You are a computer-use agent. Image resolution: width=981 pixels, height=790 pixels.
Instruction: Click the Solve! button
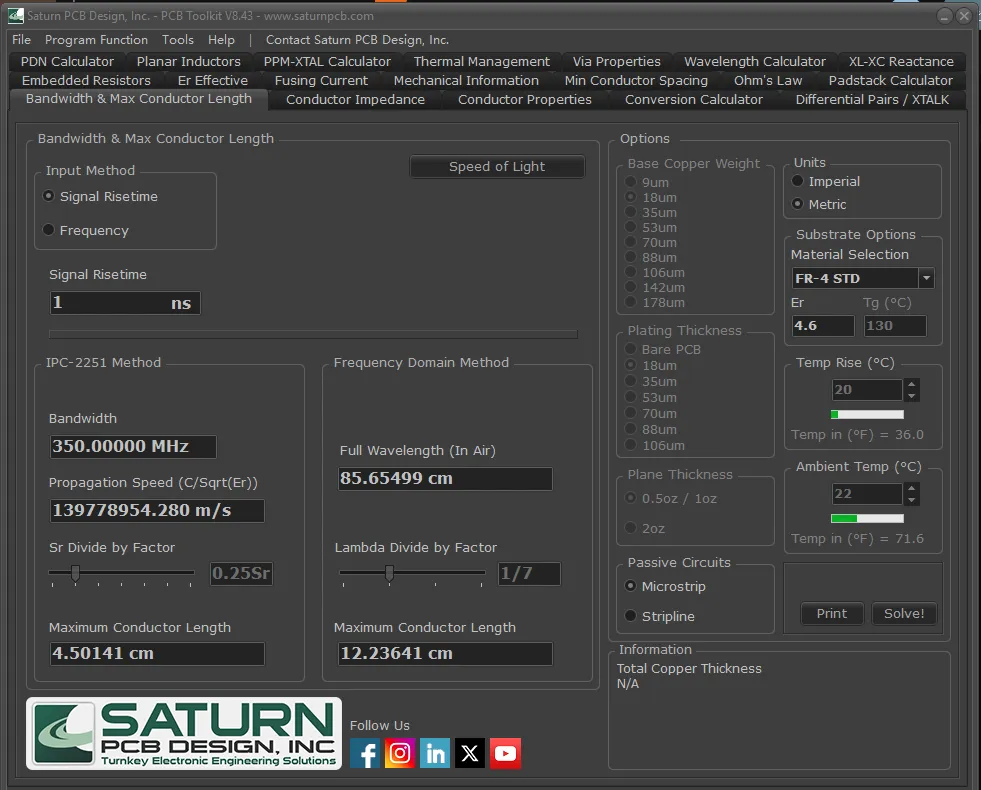903,614
